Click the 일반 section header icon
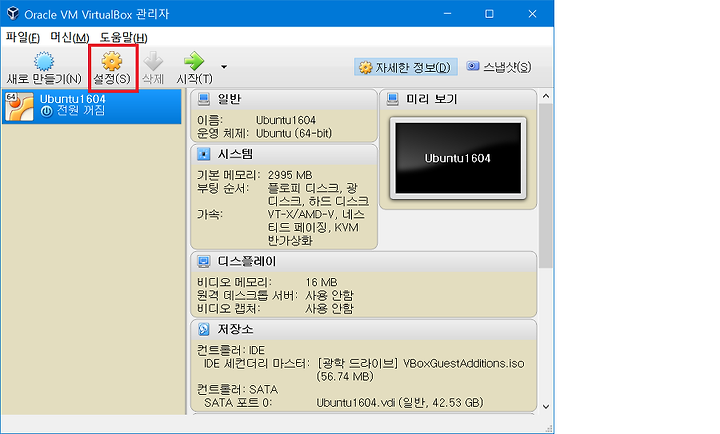This screenshot has width=720, height=434. [x=203, y=99]
